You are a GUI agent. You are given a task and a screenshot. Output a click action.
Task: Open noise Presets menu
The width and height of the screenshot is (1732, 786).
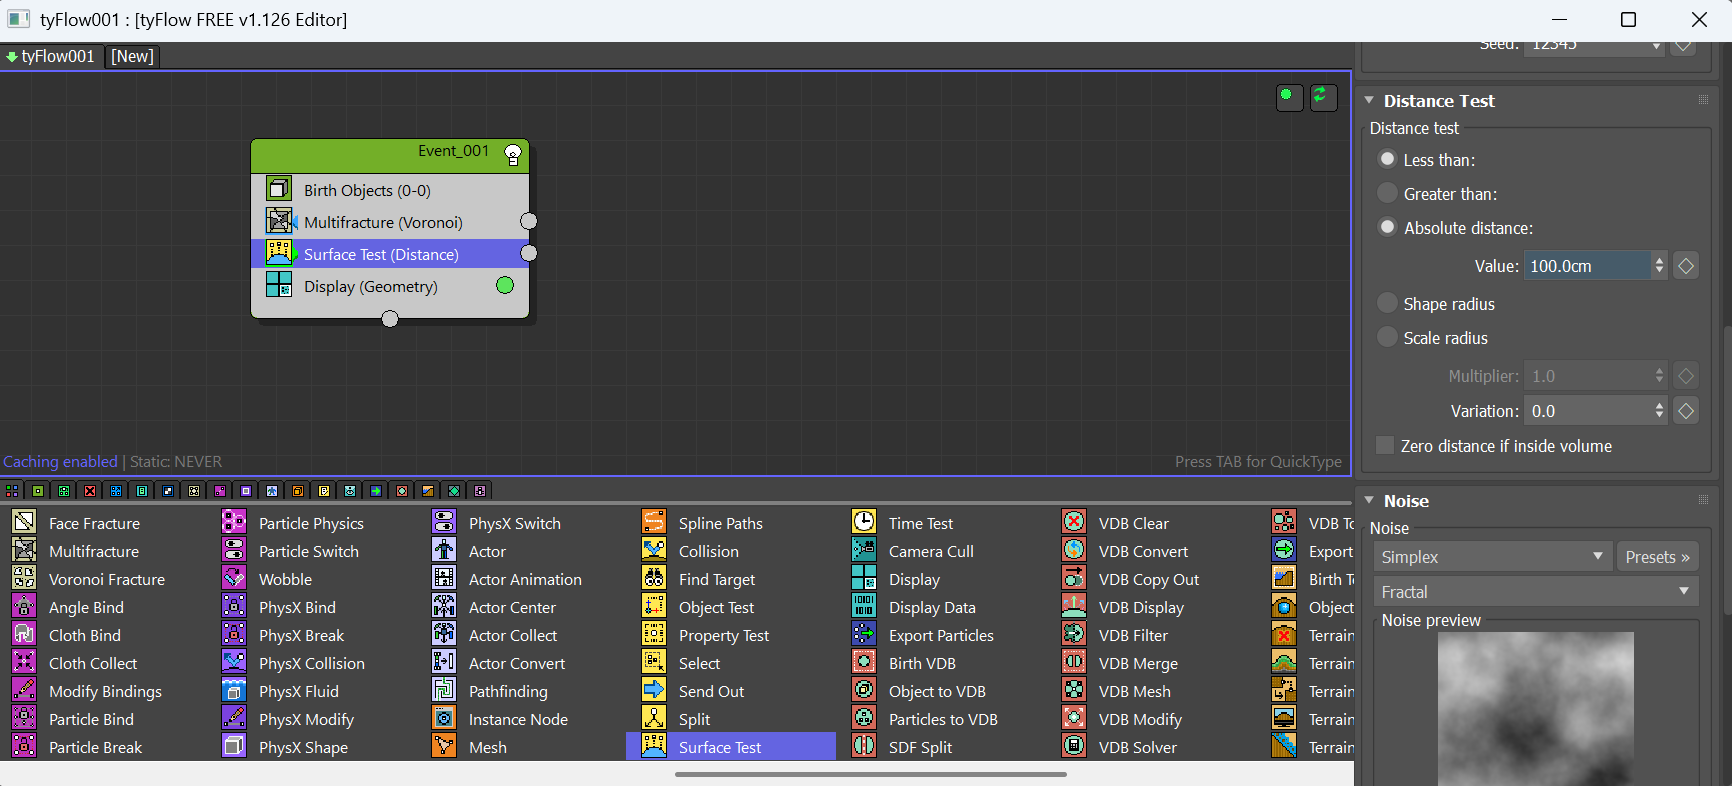1657,557
